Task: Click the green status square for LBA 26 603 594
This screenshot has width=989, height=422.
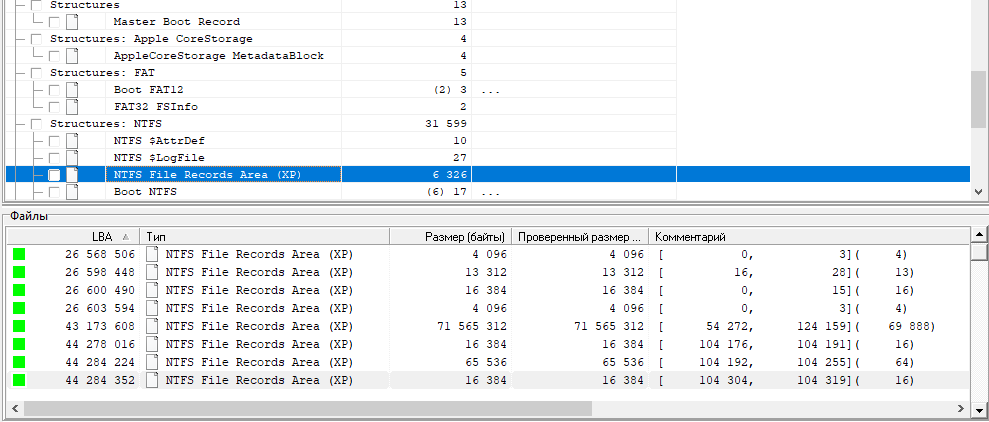Action: [x=19, y=308]
